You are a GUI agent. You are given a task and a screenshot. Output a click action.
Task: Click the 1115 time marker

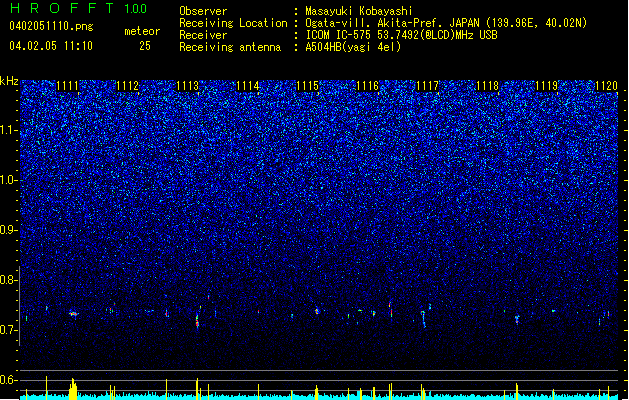tap(307, 85)
